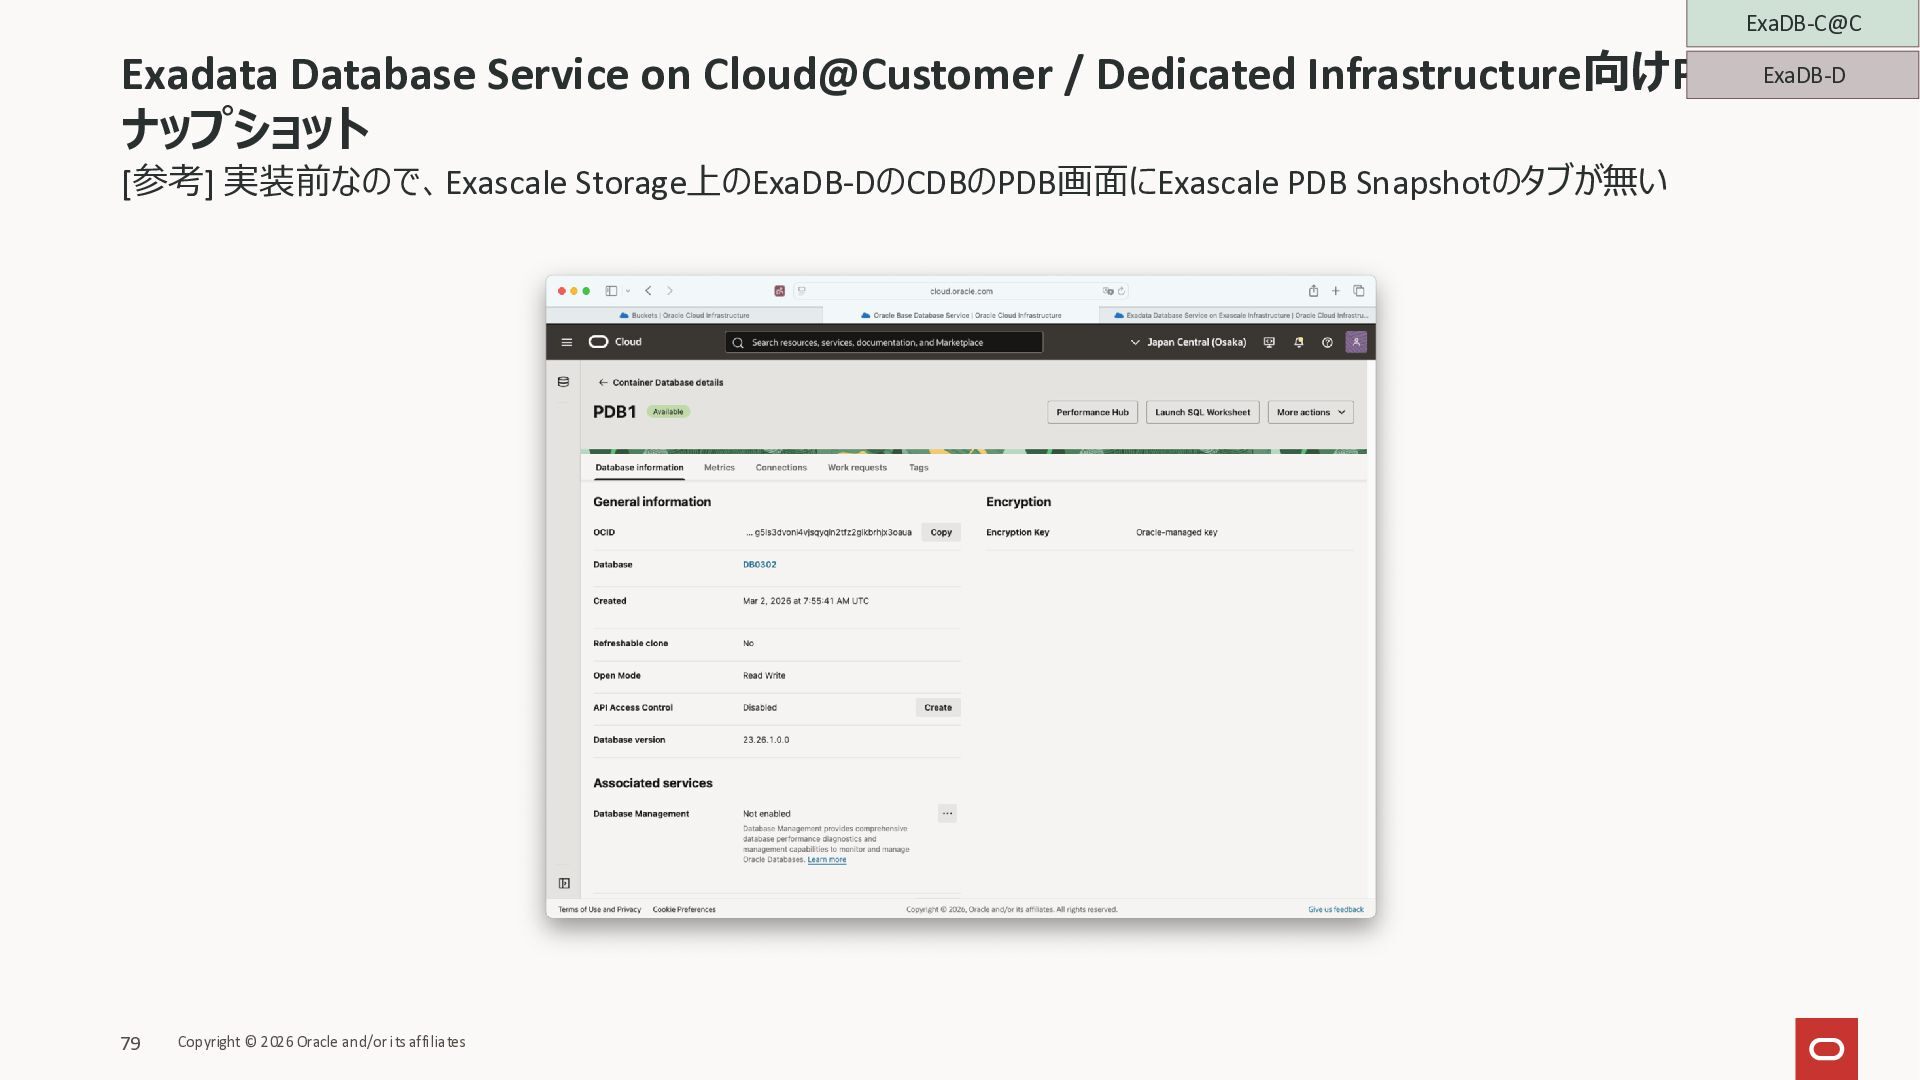Open the help question mark icon

coord(1327,342)
